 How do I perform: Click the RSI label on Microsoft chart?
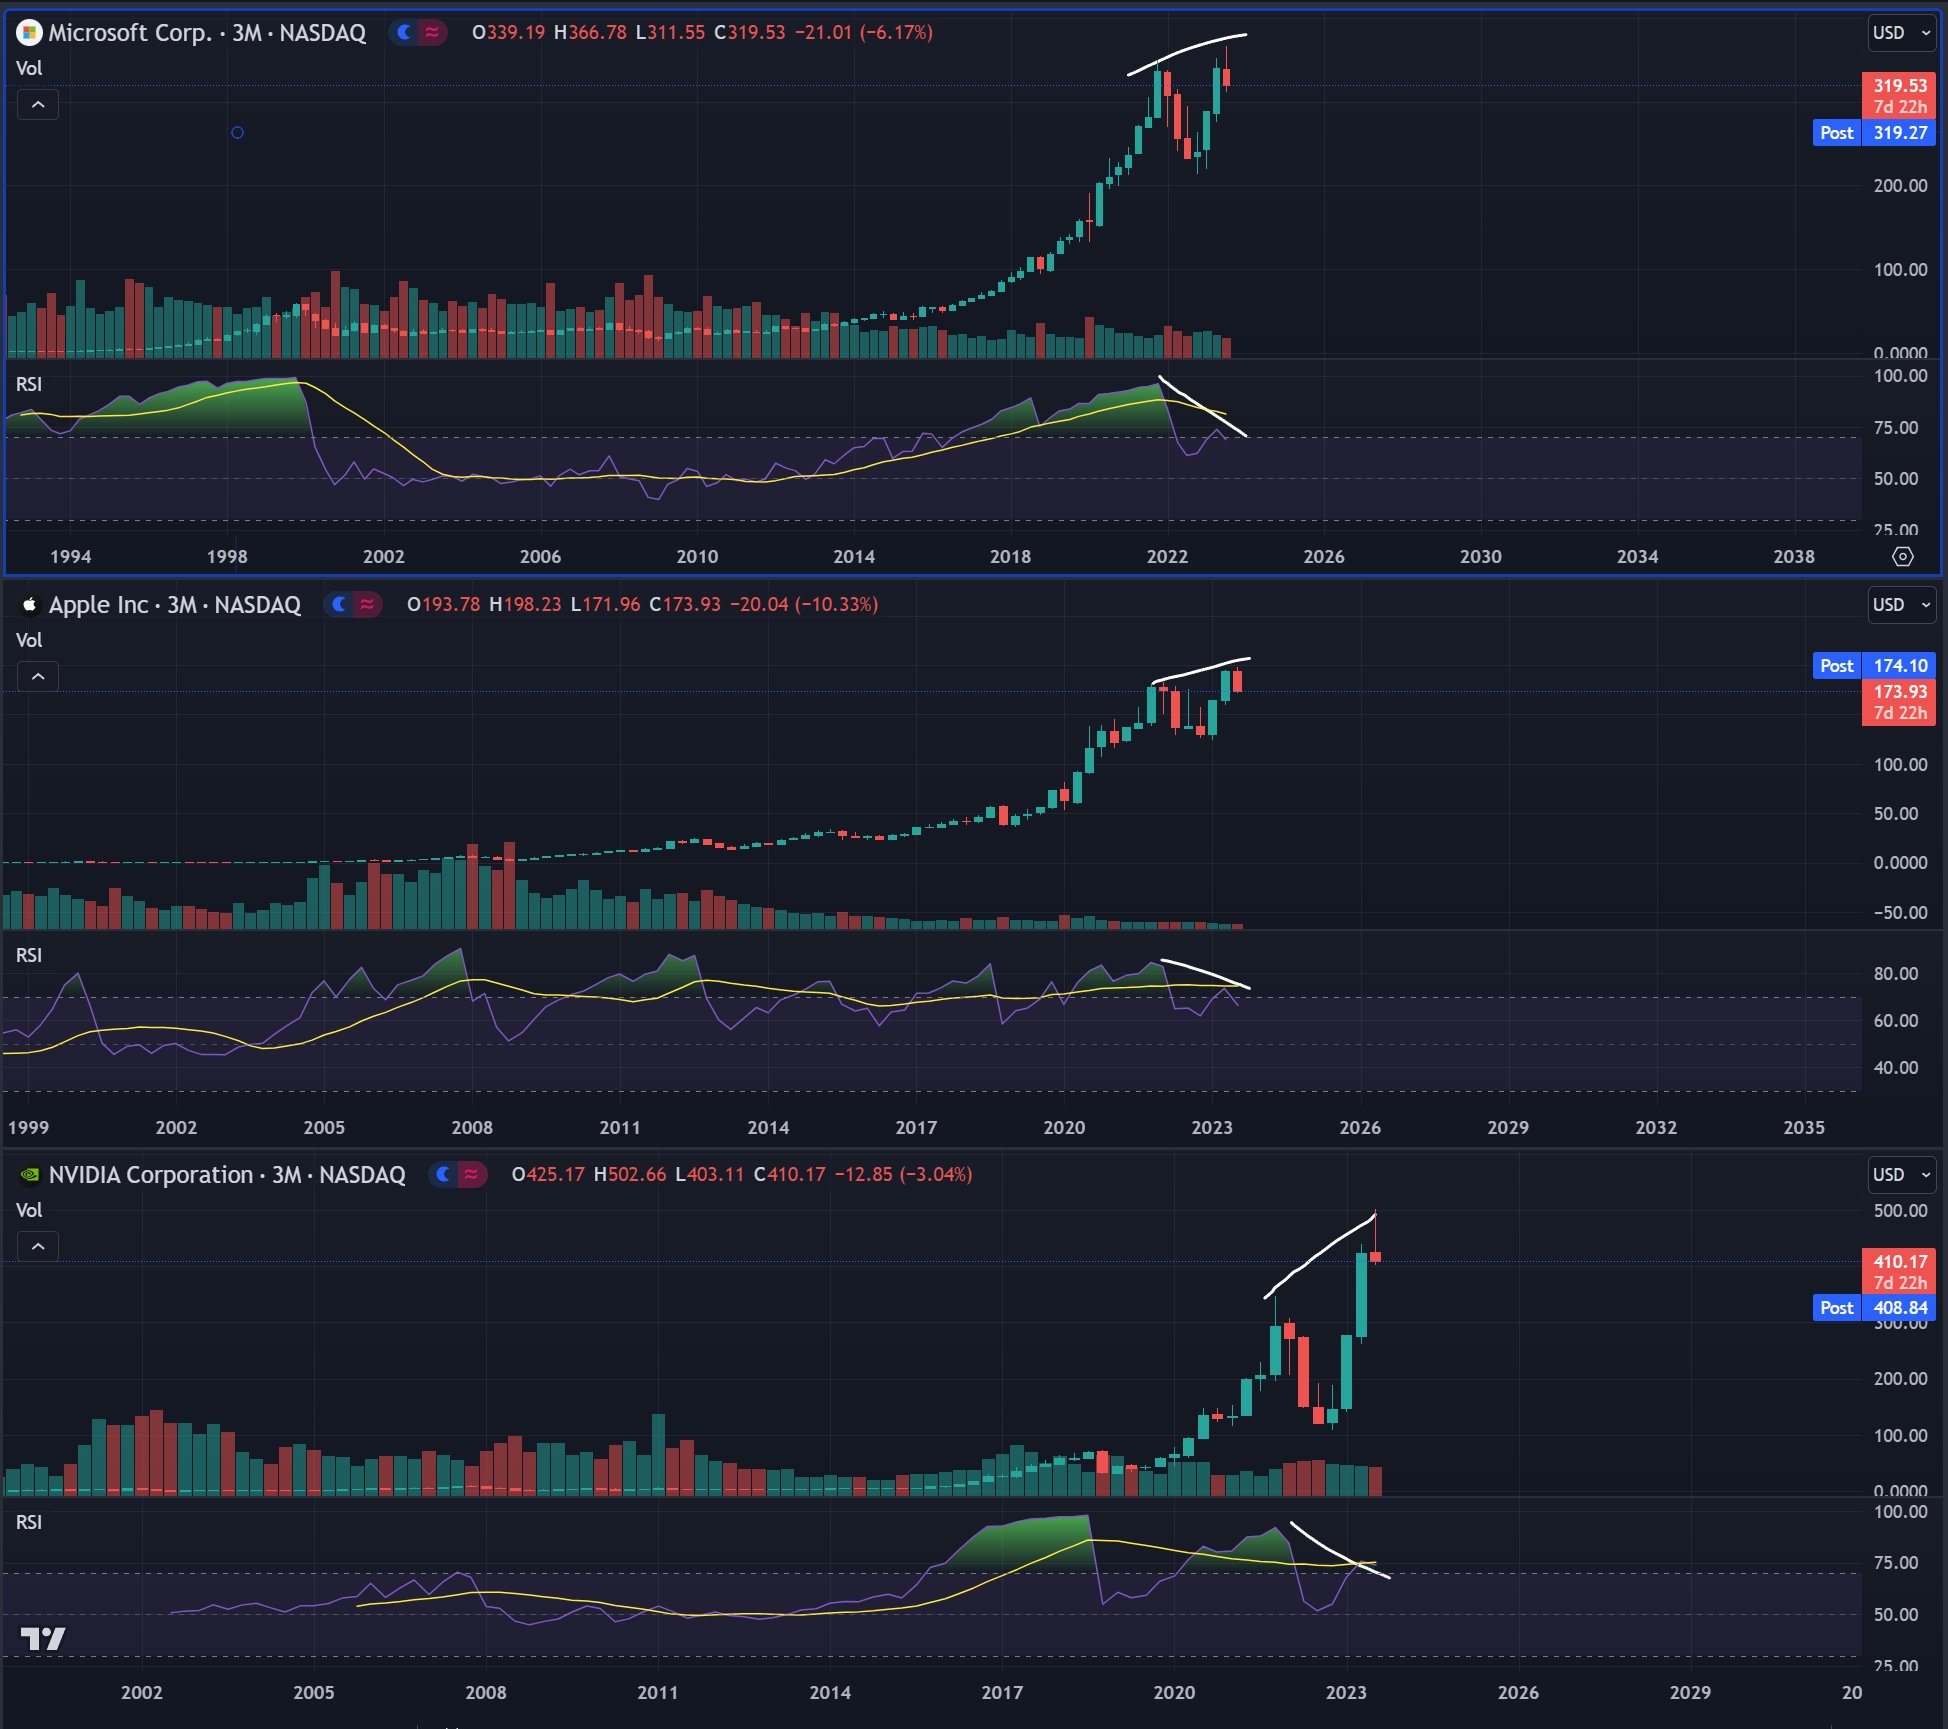(x=29, y=384)
